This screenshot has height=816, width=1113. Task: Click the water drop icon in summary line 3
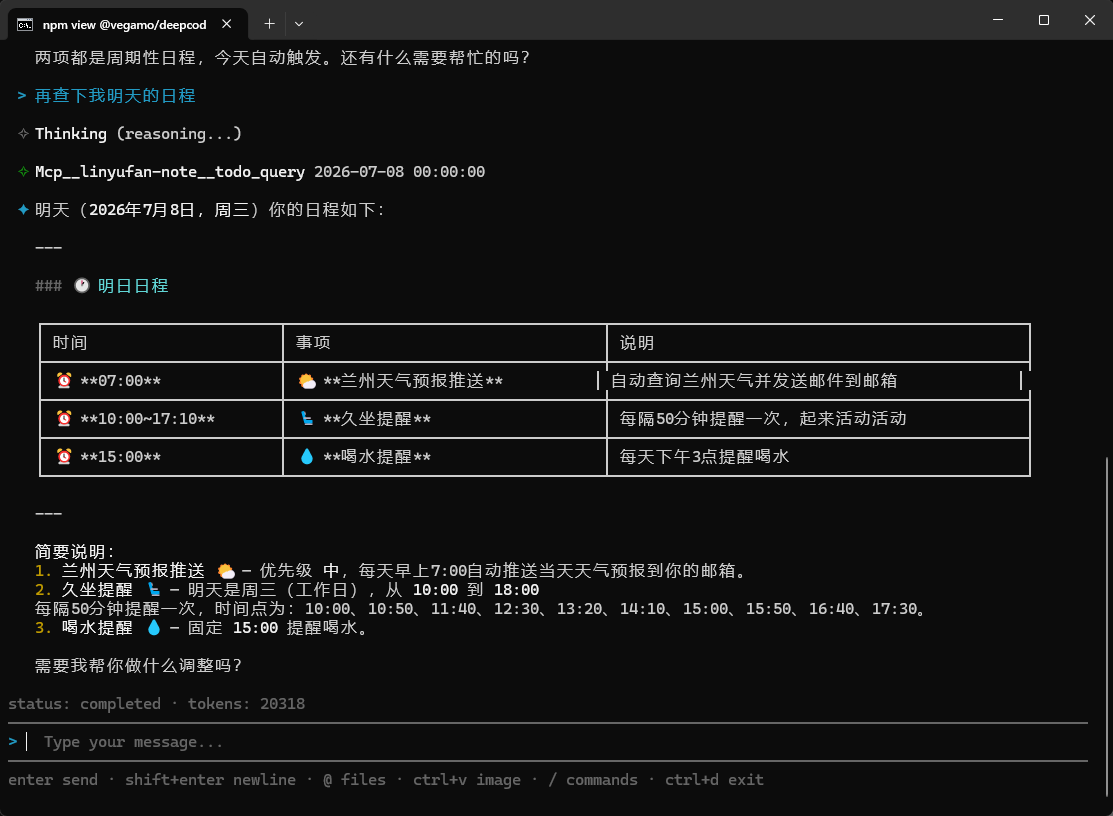pos(154,627)
